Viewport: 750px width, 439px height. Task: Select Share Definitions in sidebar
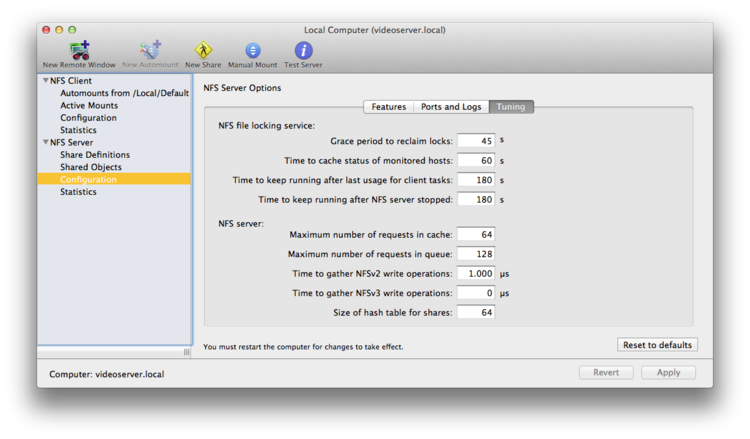(x=95, y=154)
